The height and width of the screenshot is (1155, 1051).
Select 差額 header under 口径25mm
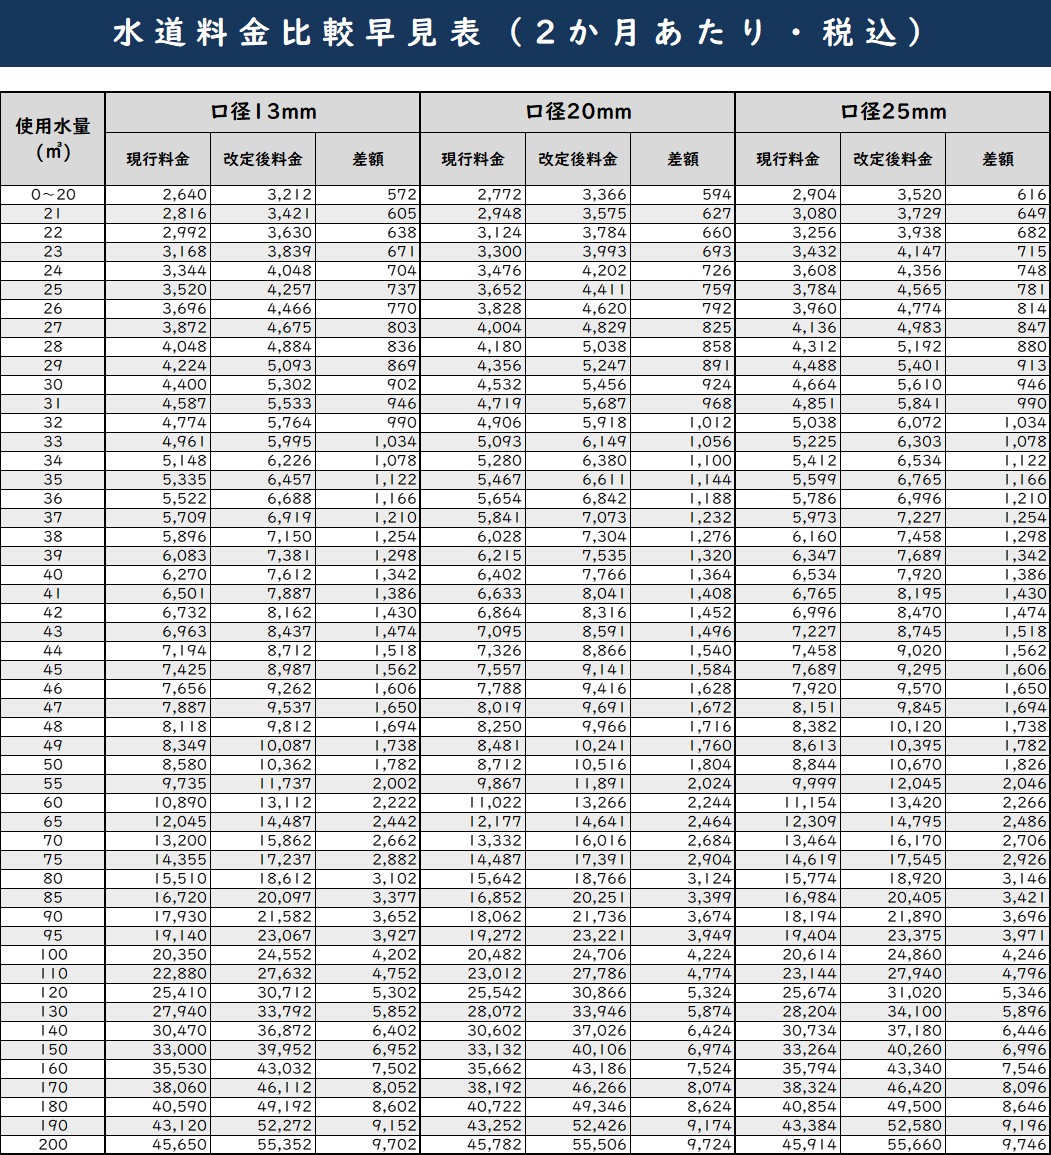[x=998, y=159]
